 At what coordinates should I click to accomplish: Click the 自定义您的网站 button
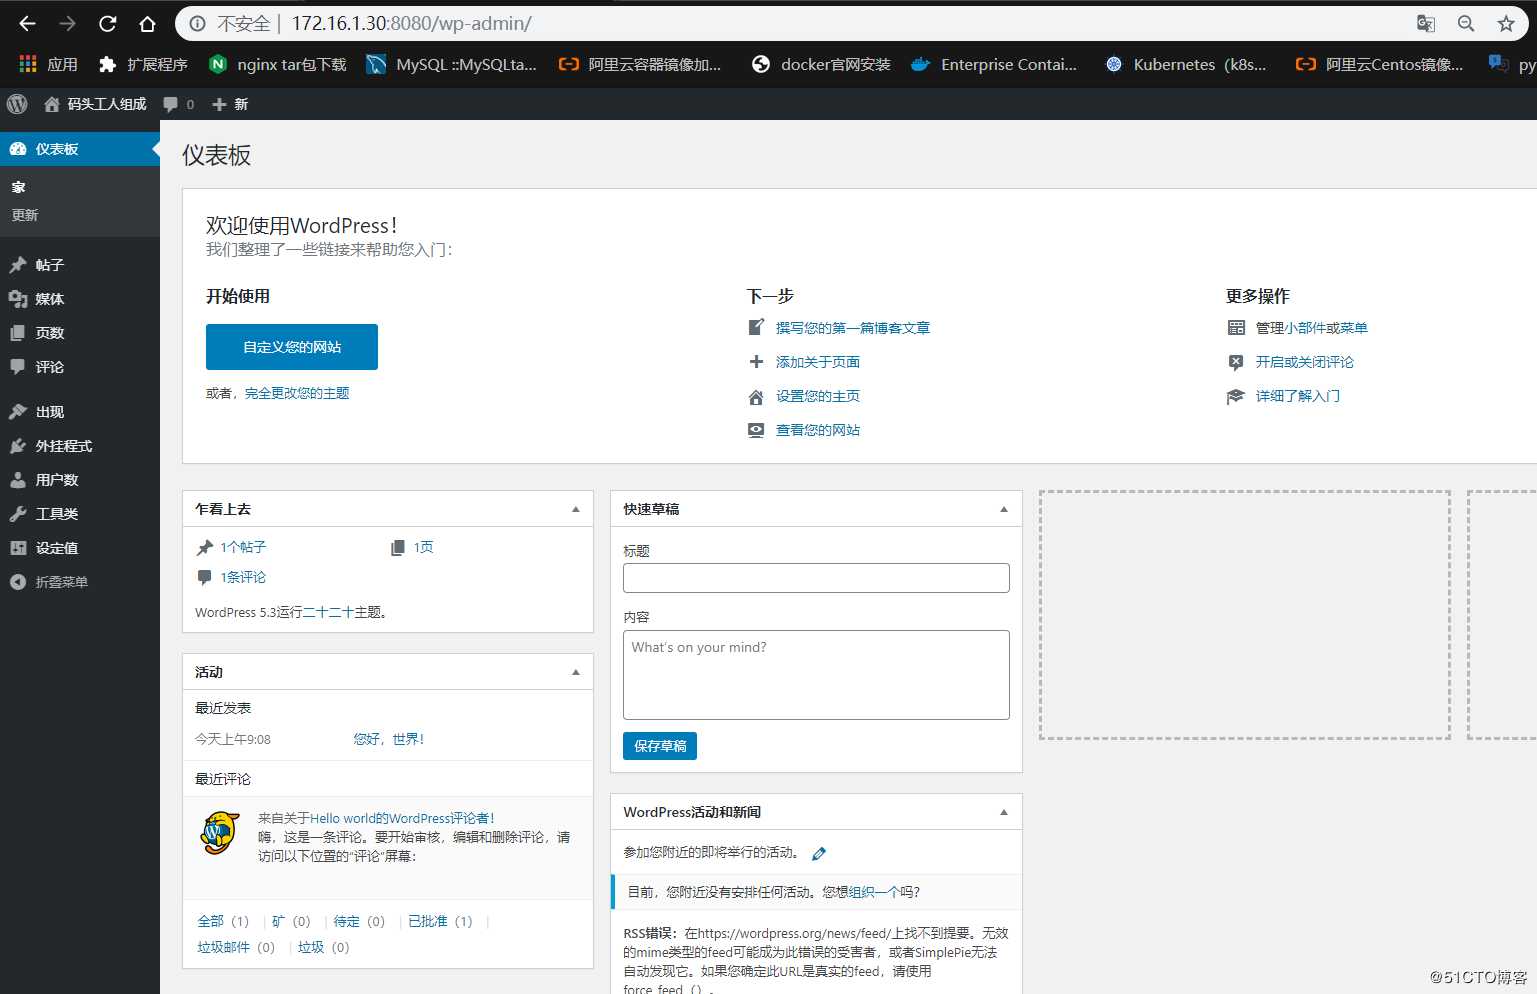tap(292, 347)
